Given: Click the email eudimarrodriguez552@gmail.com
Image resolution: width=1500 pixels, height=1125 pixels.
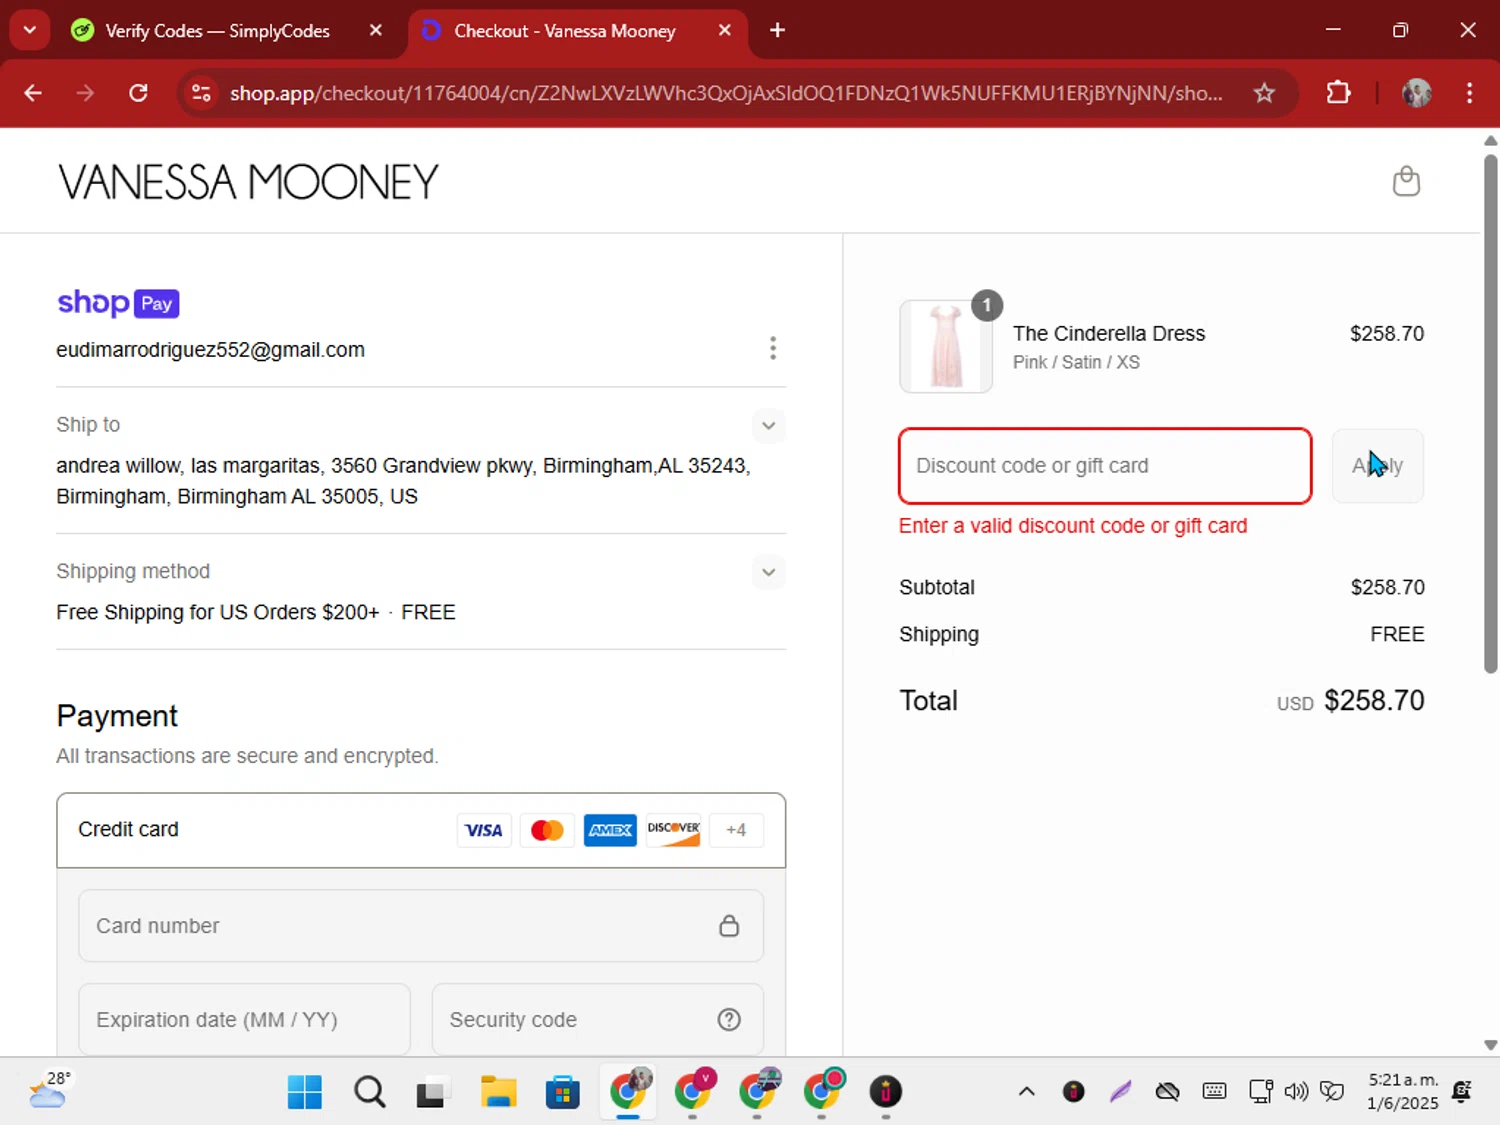Looking at the screenshot, I should click(210, 350).
